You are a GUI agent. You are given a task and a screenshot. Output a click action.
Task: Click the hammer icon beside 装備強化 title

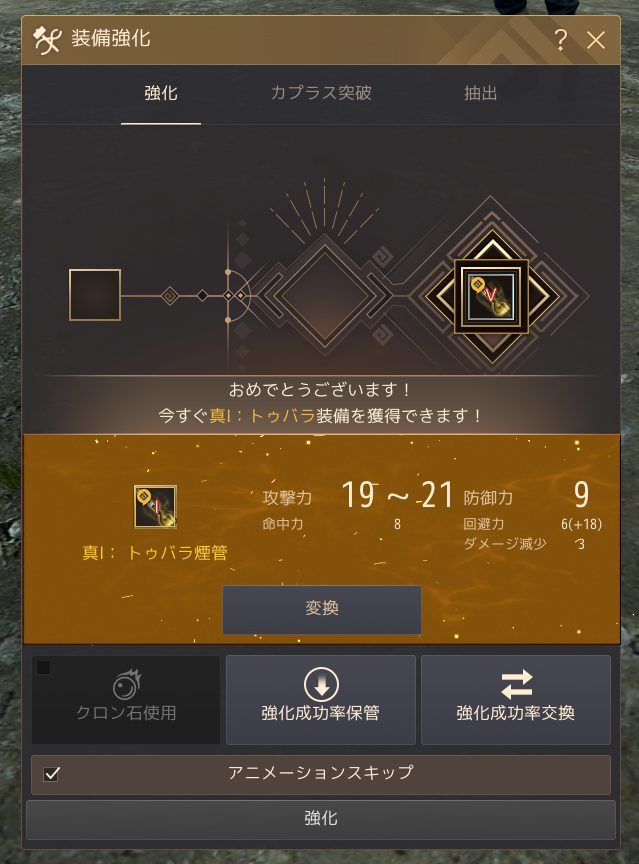tap(46, 40)
